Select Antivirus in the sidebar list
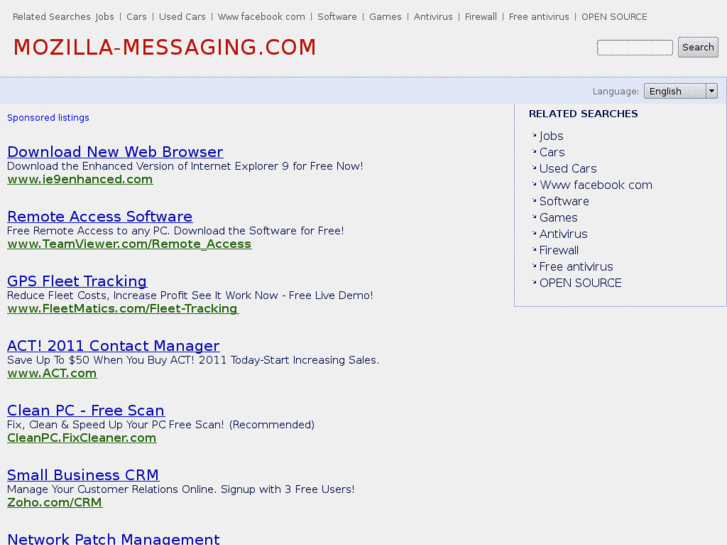The height and width of the screenshot is (545, 727). 563,234
